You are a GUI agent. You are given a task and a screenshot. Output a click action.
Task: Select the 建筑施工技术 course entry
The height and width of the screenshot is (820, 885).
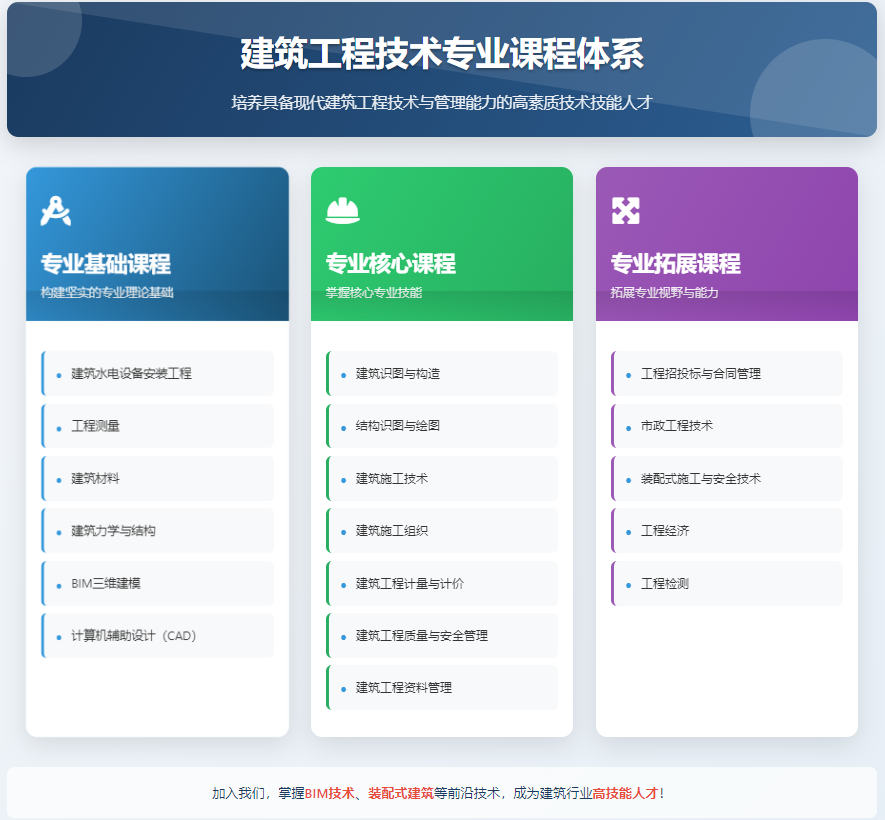click(392, 479)
